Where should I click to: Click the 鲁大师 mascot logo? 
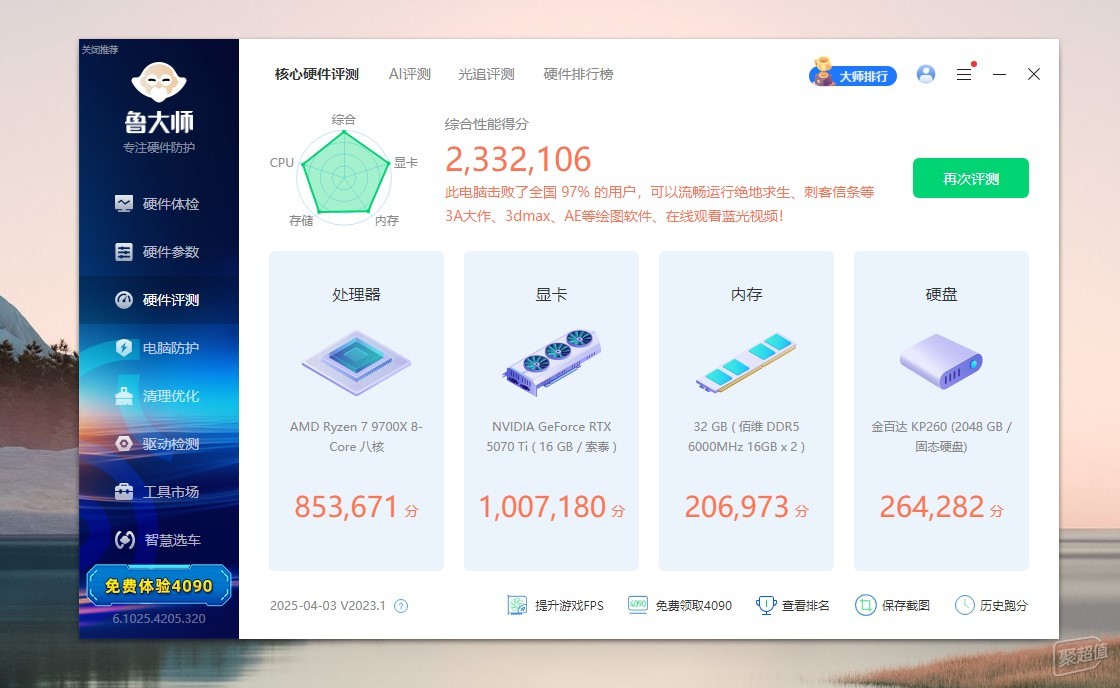159,82
